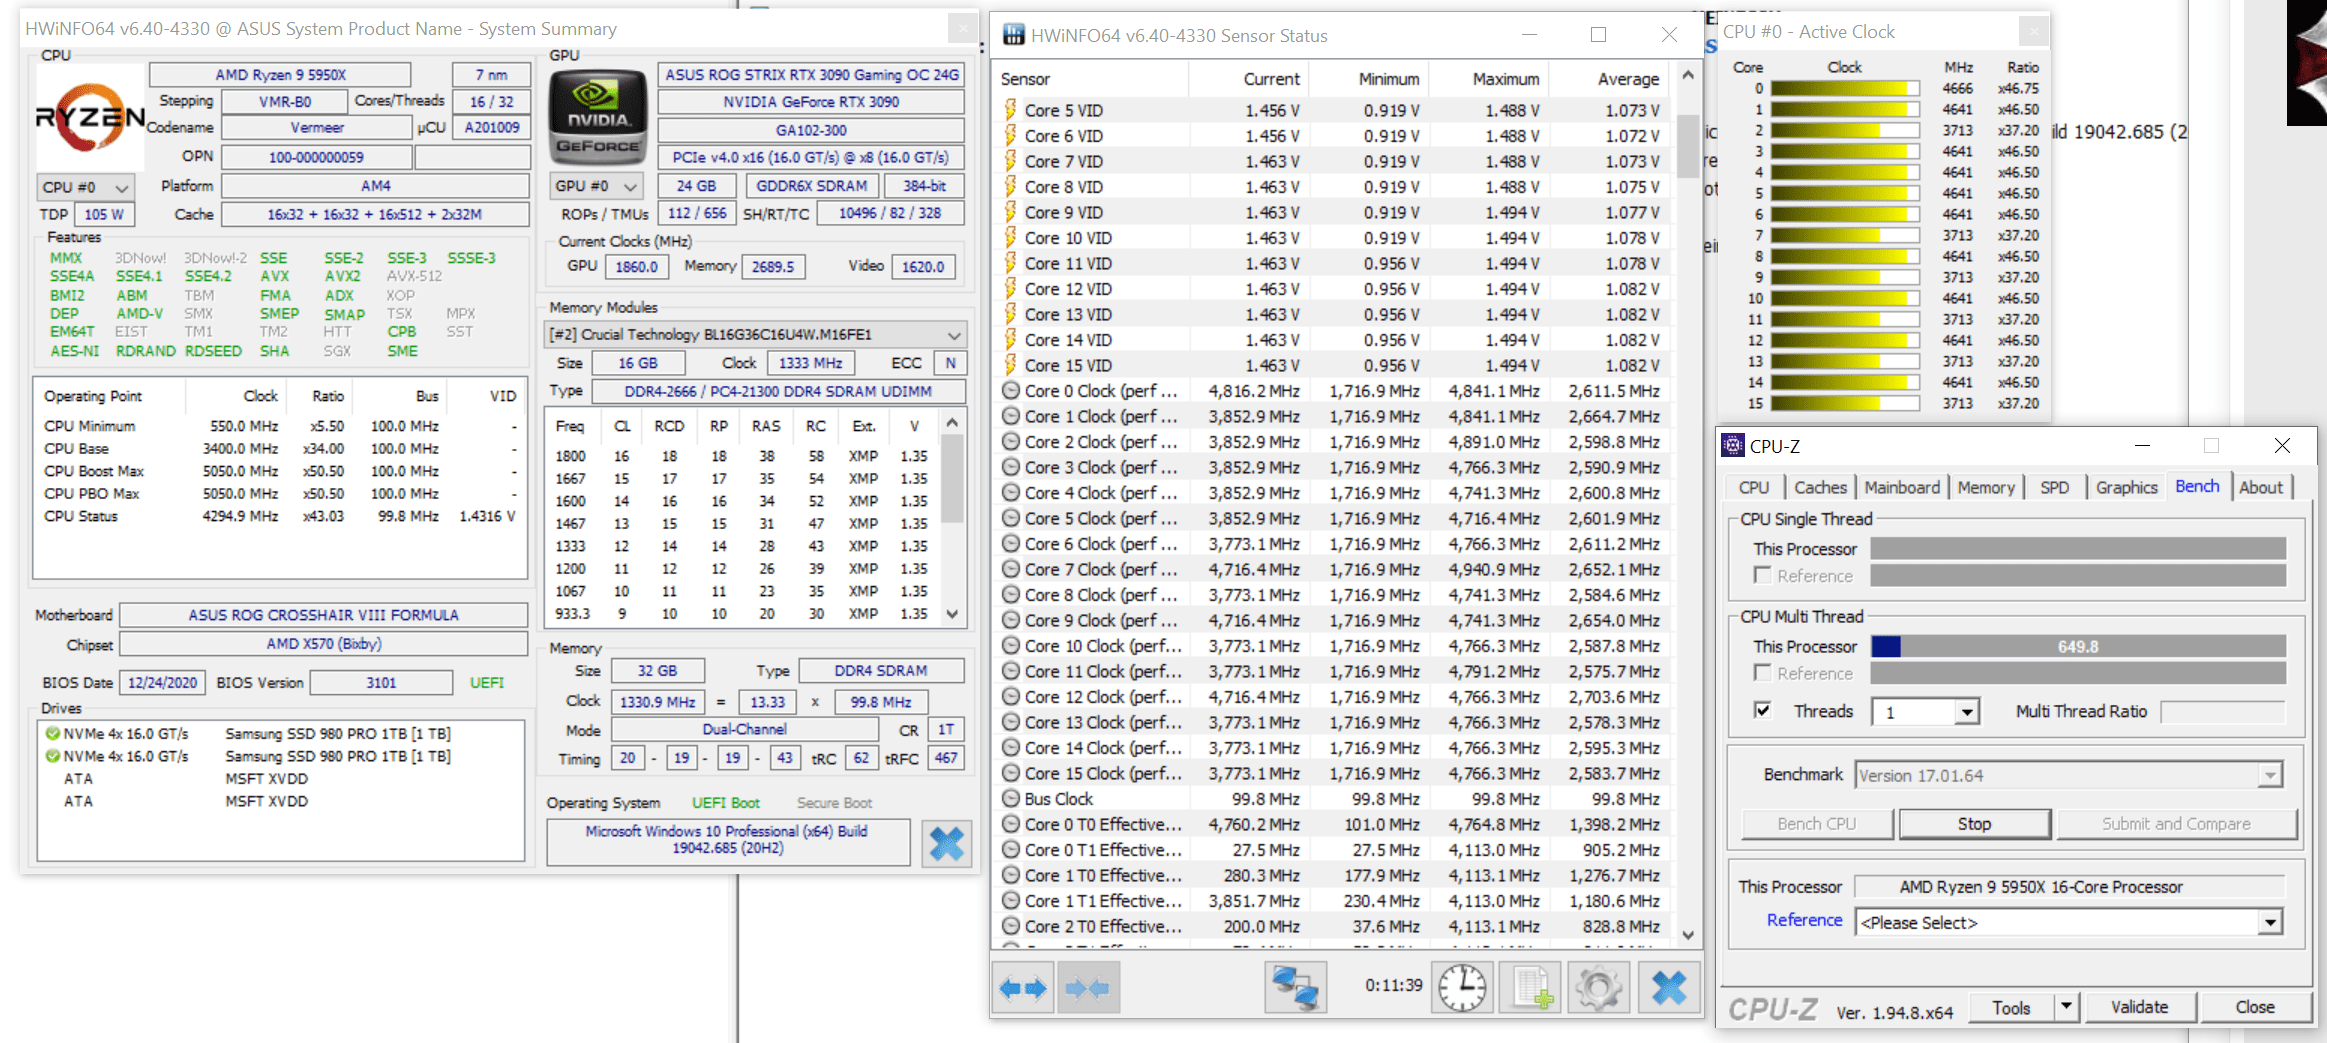The image size is (2327, 1043).
Task: Reset sensor min/max with the clock icon
Action: click(1462, 988)
